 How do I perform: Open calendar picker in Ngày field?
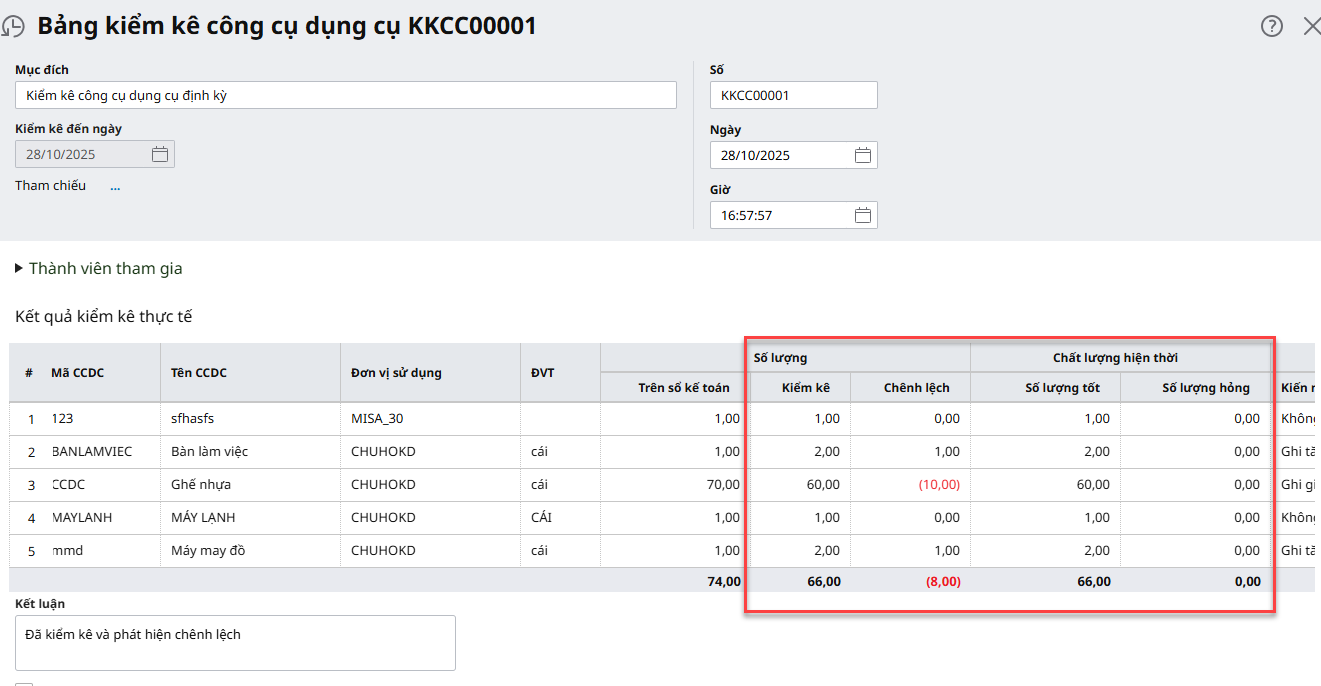coord(863,155)
